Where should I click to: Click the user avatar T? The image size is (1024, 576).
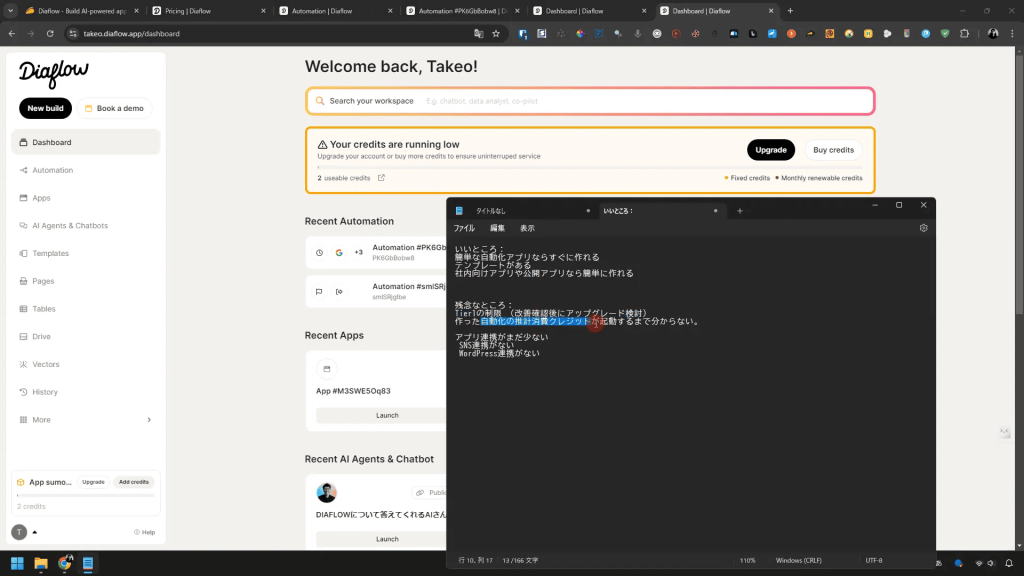[19, 532]
